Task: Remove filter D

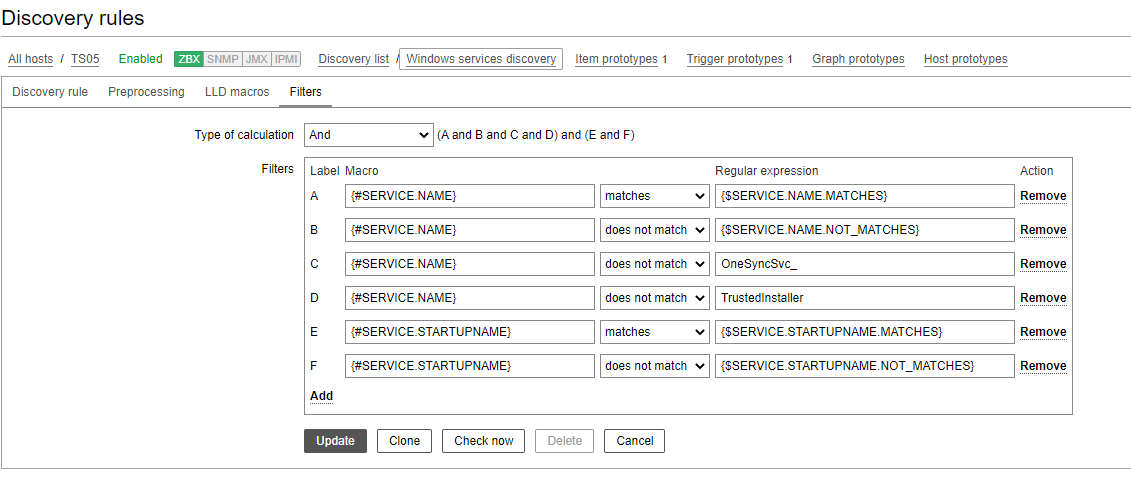Action: click(x=1043, y=298)
